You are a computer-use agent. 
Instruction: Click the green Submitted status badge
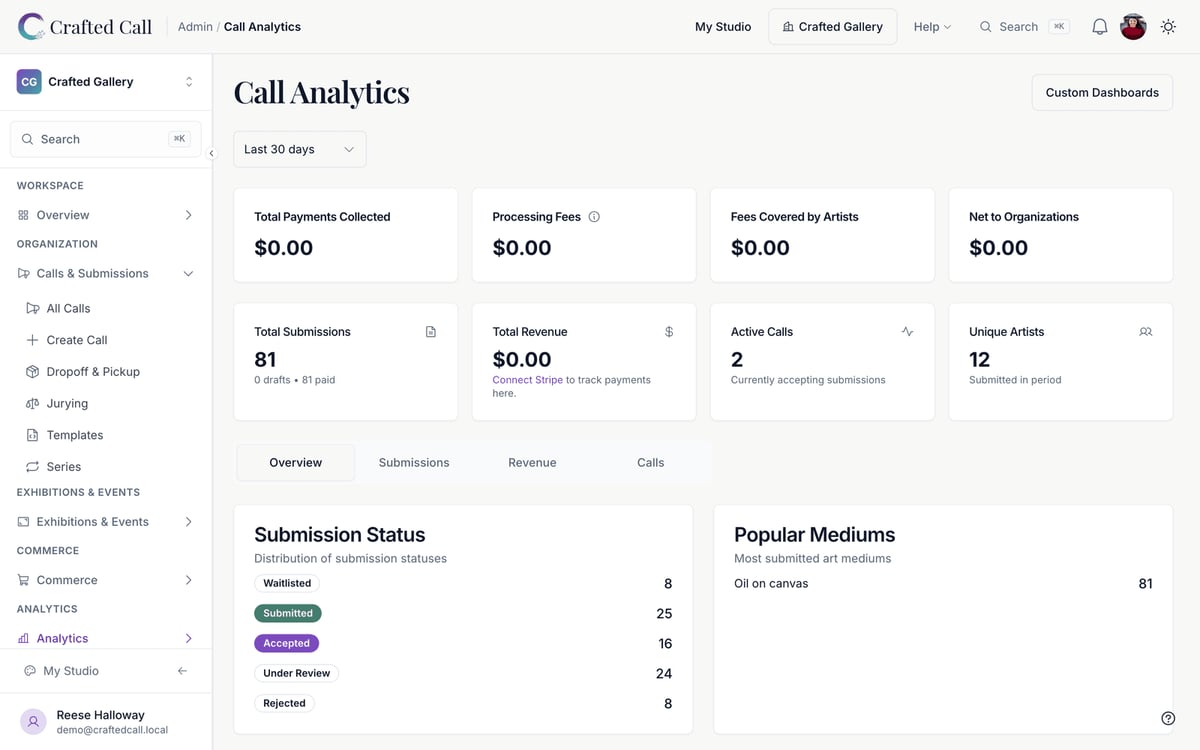[288, 613]
